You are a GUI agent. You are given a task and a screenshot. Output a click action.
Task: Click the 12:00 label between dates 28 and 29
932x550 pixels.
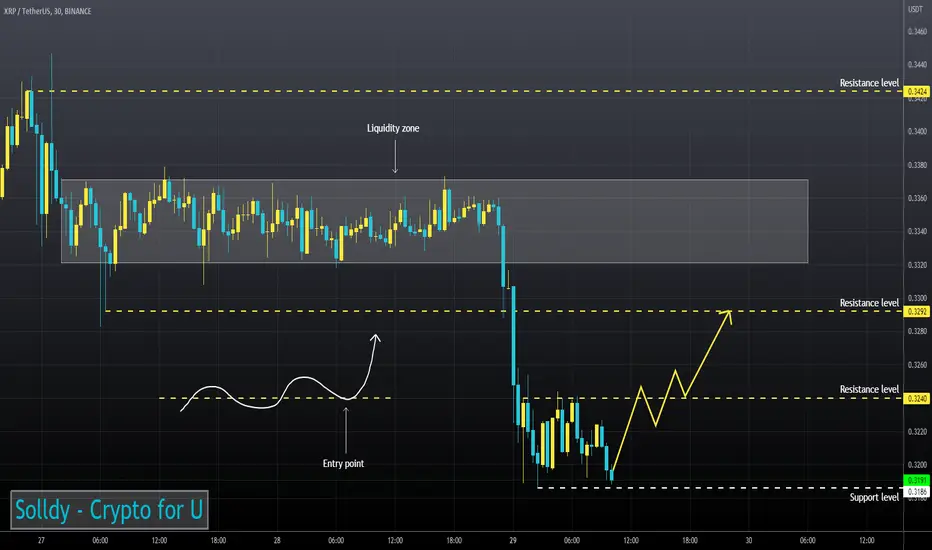395,540
